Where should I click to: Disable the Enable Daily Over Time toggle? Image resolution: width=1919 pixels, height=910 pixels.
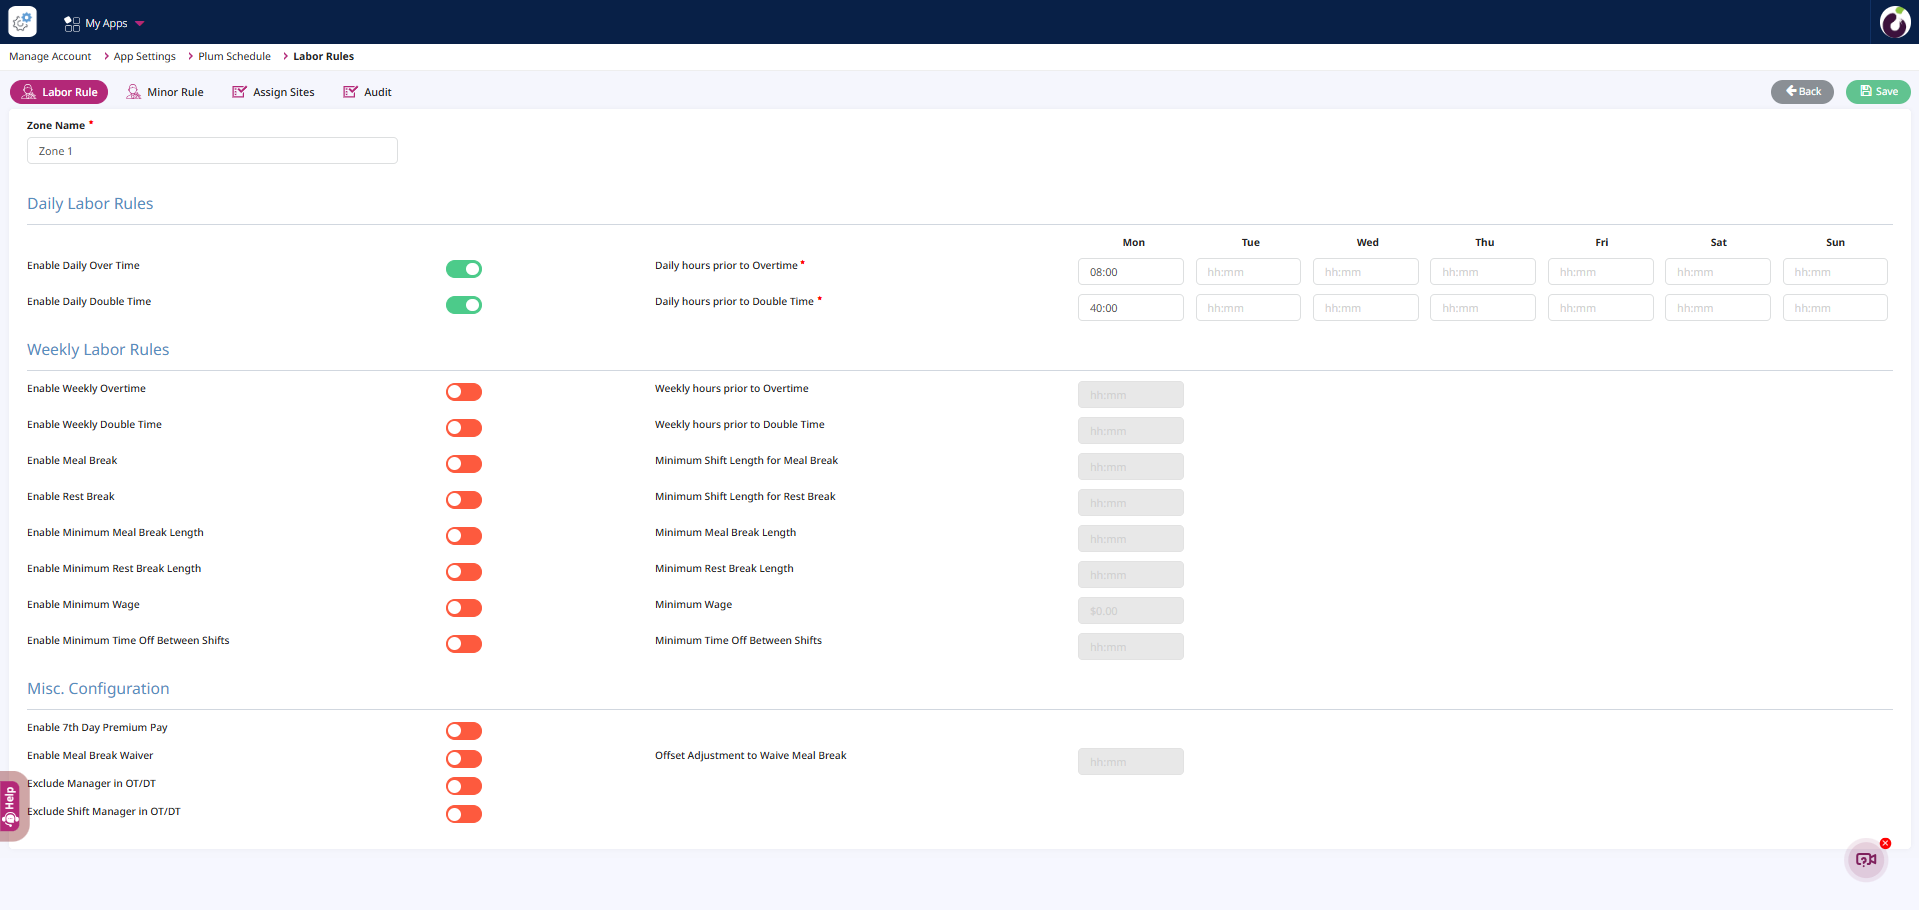[463, 269]
